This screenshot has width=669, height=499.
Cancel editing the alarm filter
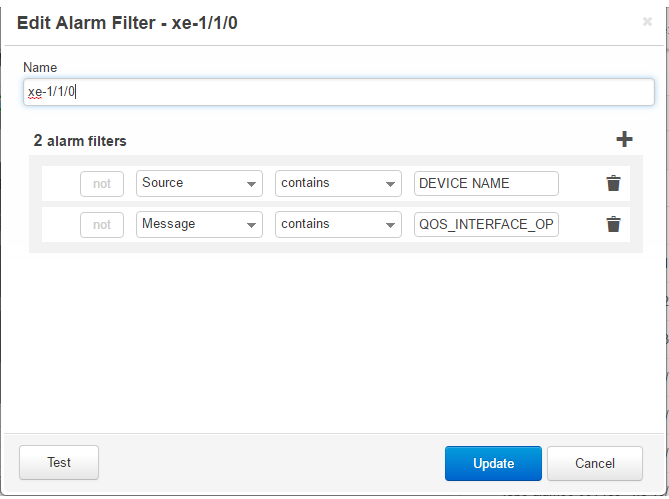[x=595, y=464]
